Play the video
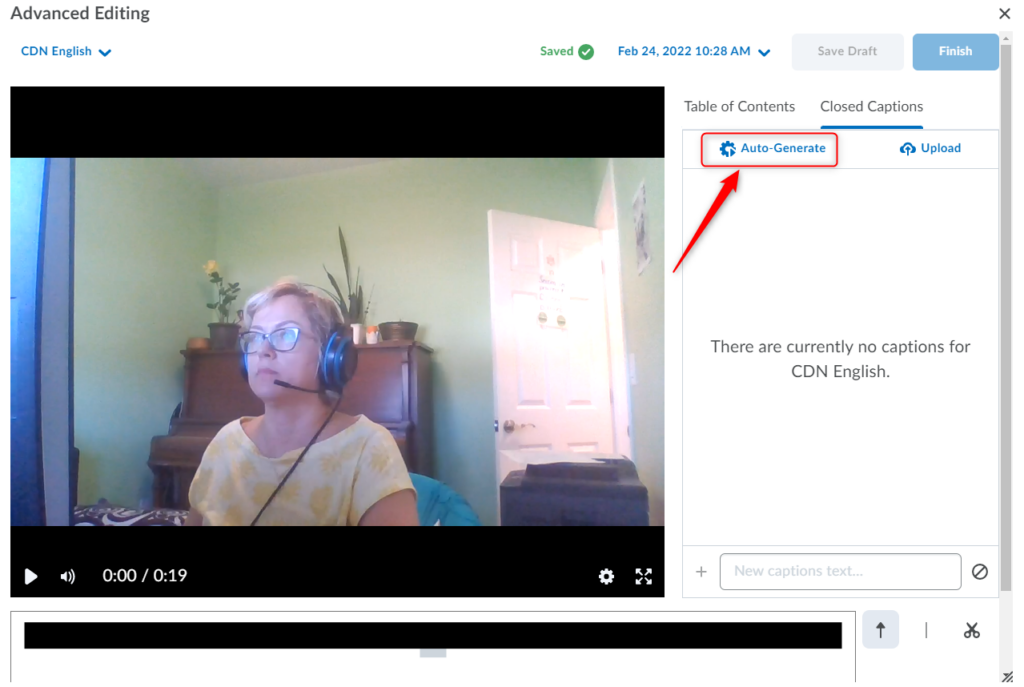The height and width of the screenshot is (687, 1024). [x=31, y=576]
